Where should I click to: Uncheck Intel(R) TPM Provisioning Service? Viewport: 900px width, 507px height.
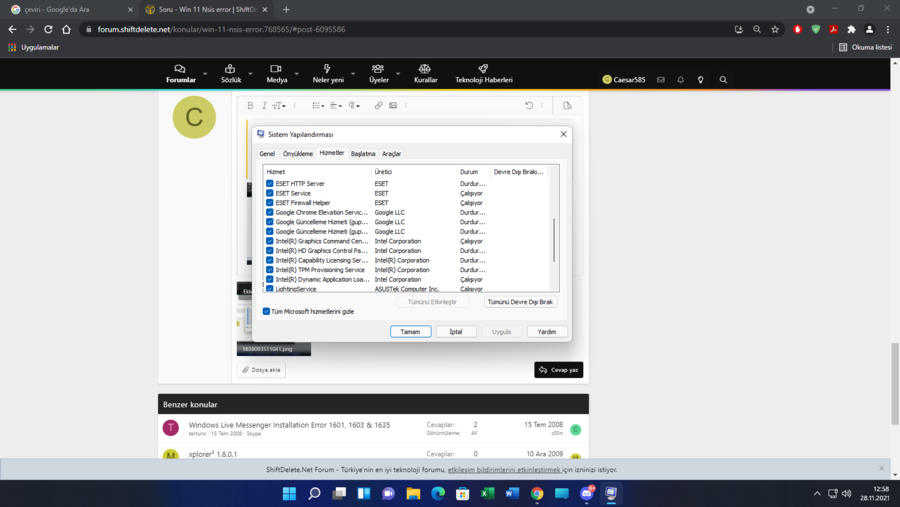pyautogui.click(x=270, y=270)
